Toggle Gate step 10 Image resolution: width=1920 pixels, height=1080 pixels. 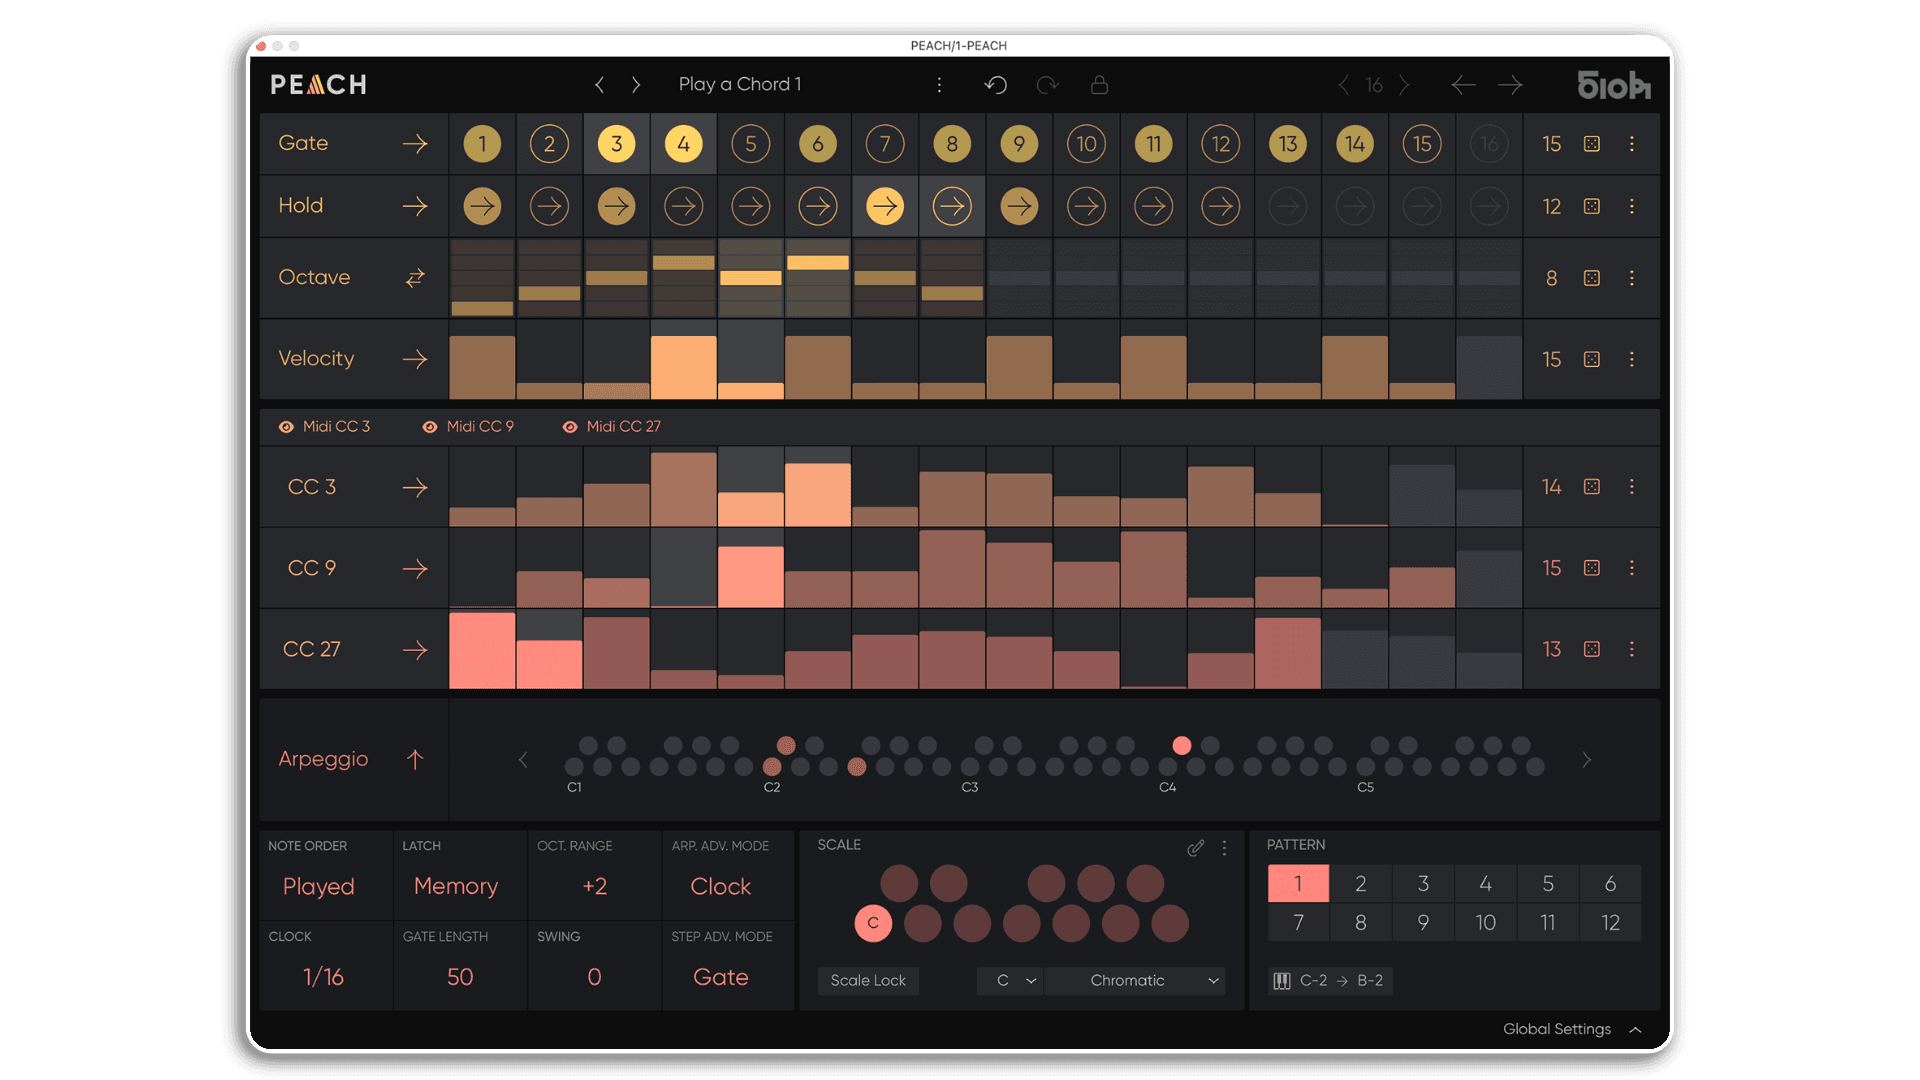[1086, 144]
